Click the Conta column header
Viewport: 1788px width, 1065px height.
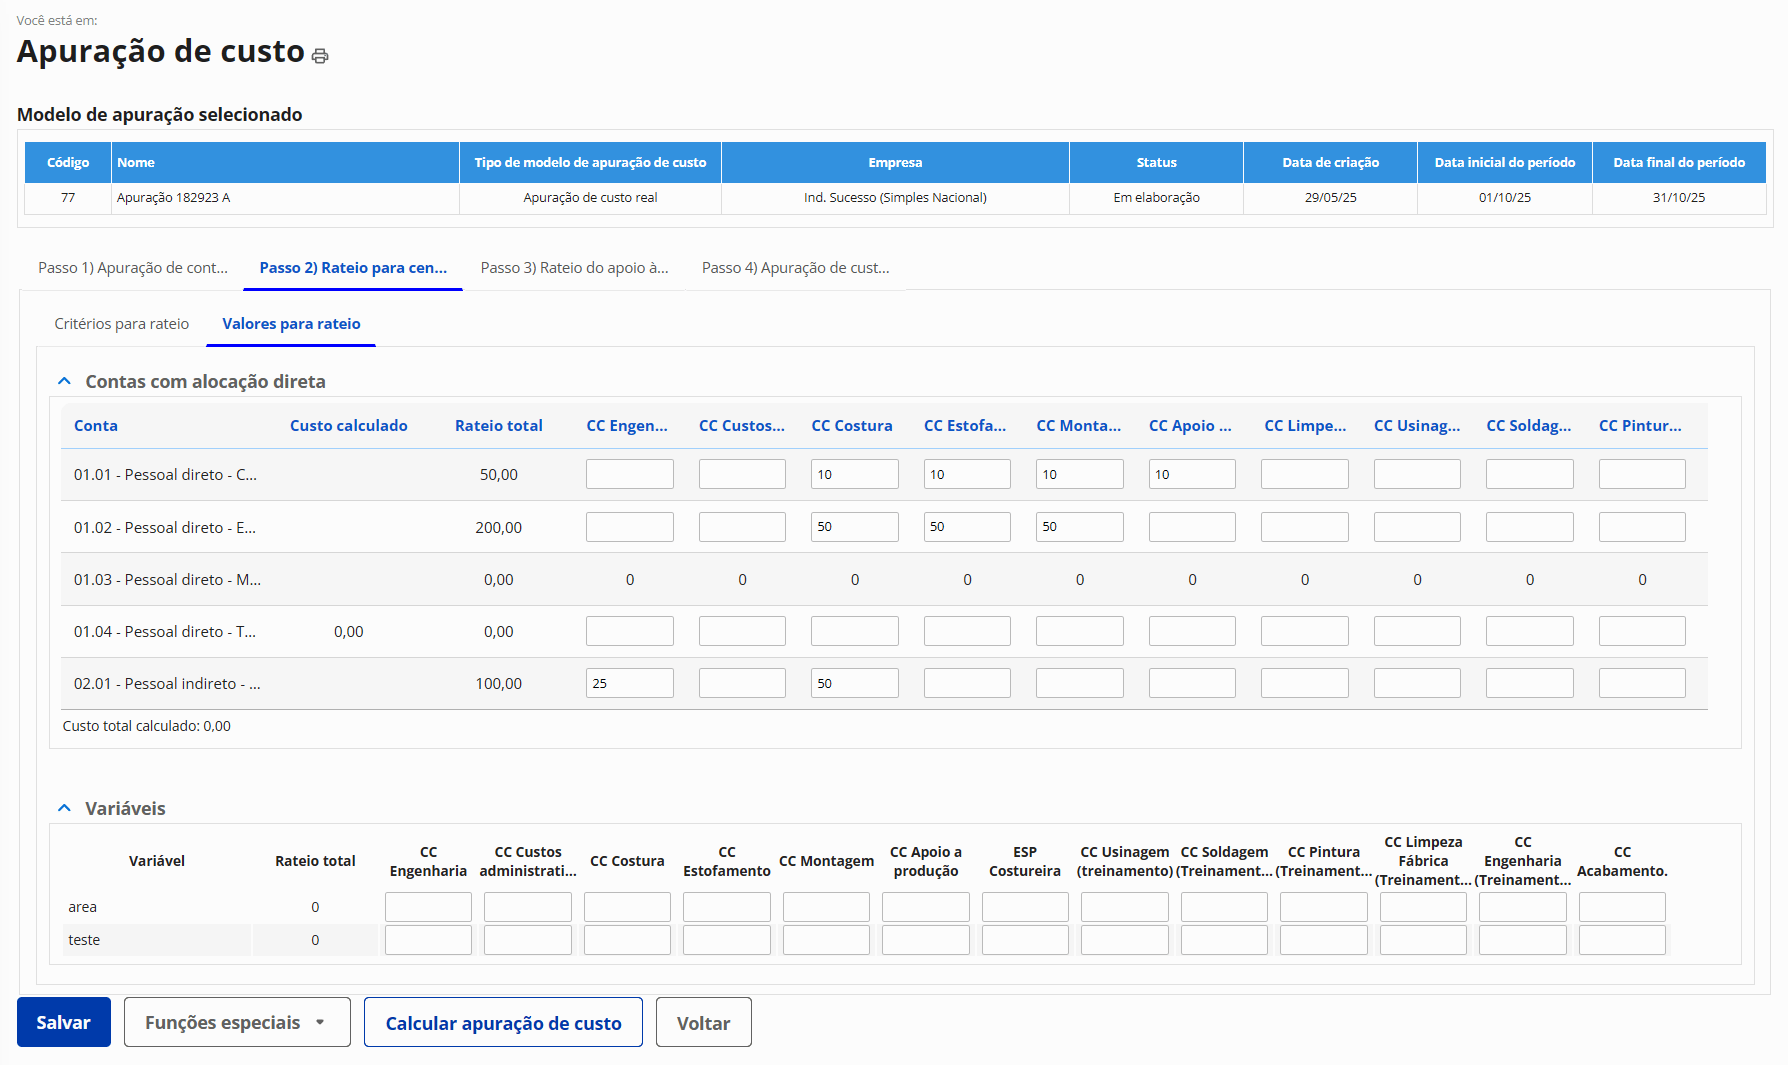click(96, 426)
